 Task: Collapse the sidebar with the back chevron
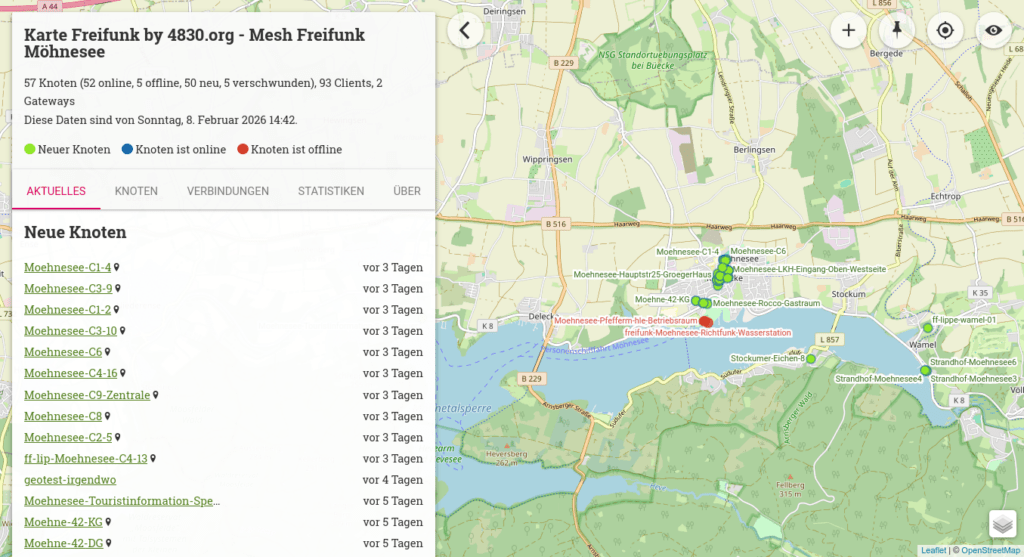[465, 31]
